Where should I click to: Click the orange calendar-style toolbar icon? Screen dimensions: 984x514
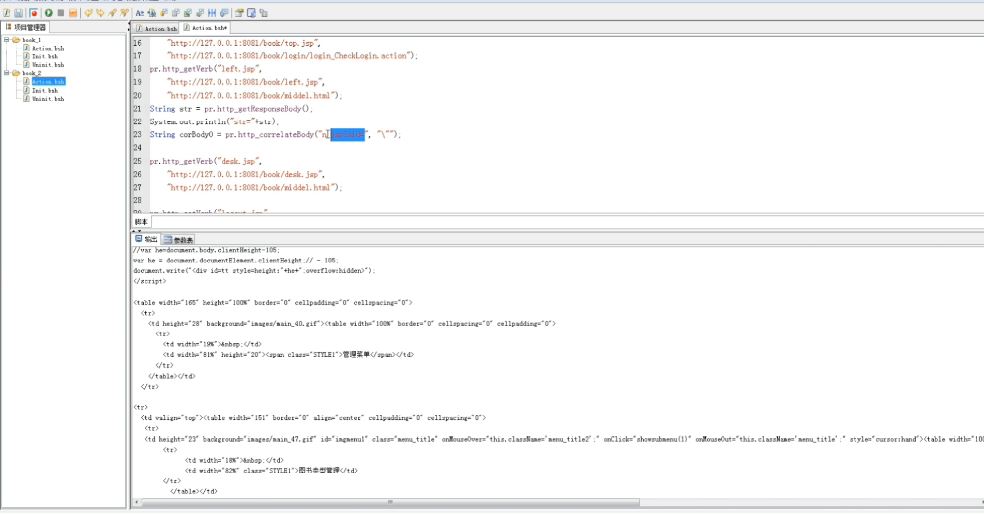(x=74, y=13)
